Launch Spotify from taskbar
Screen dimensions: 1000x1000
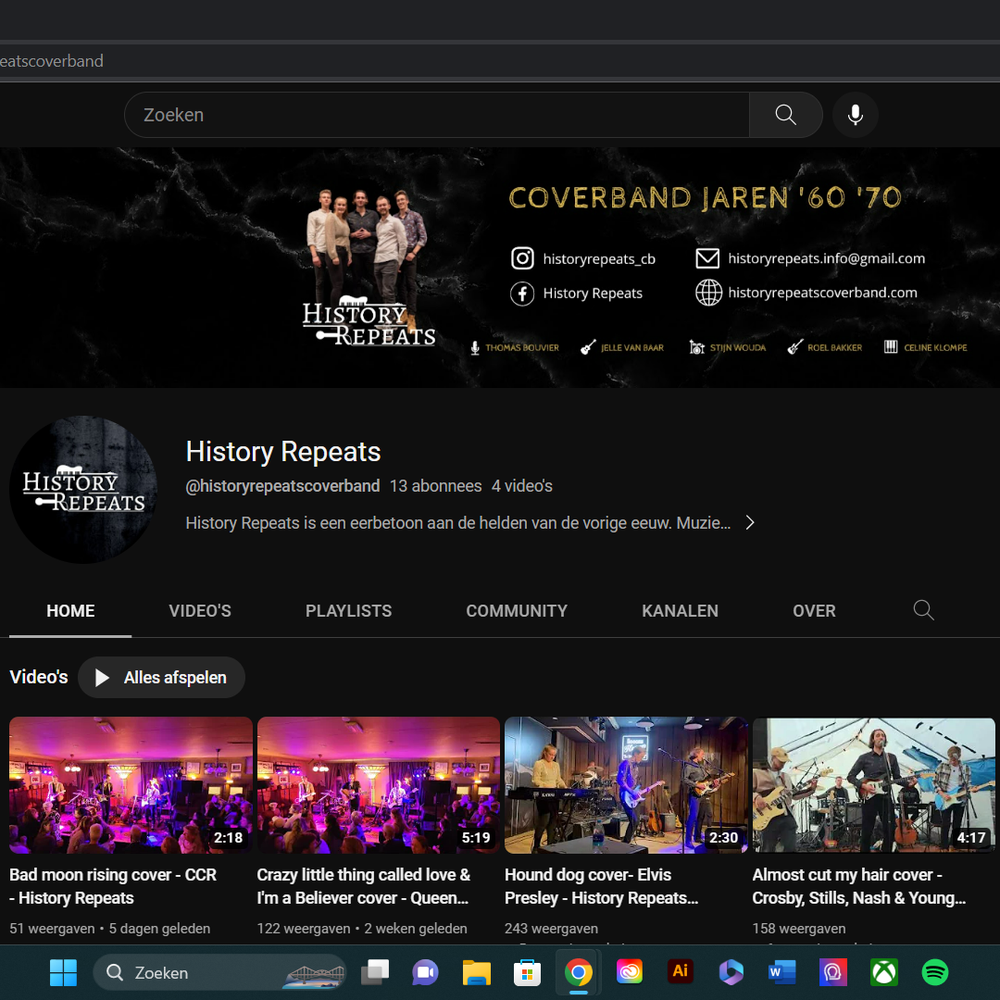[x=935, y=973]
